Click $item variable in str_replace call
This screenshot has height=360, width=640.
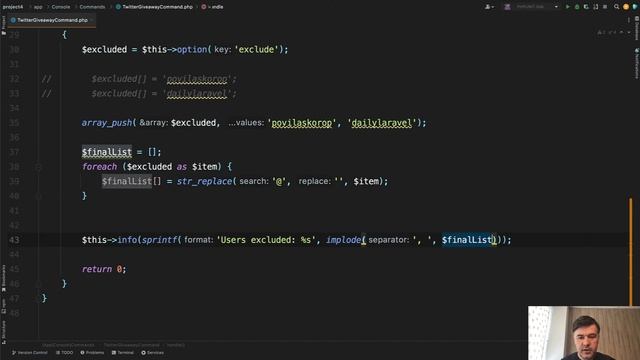pyautogui.click(x=366, y=181)
